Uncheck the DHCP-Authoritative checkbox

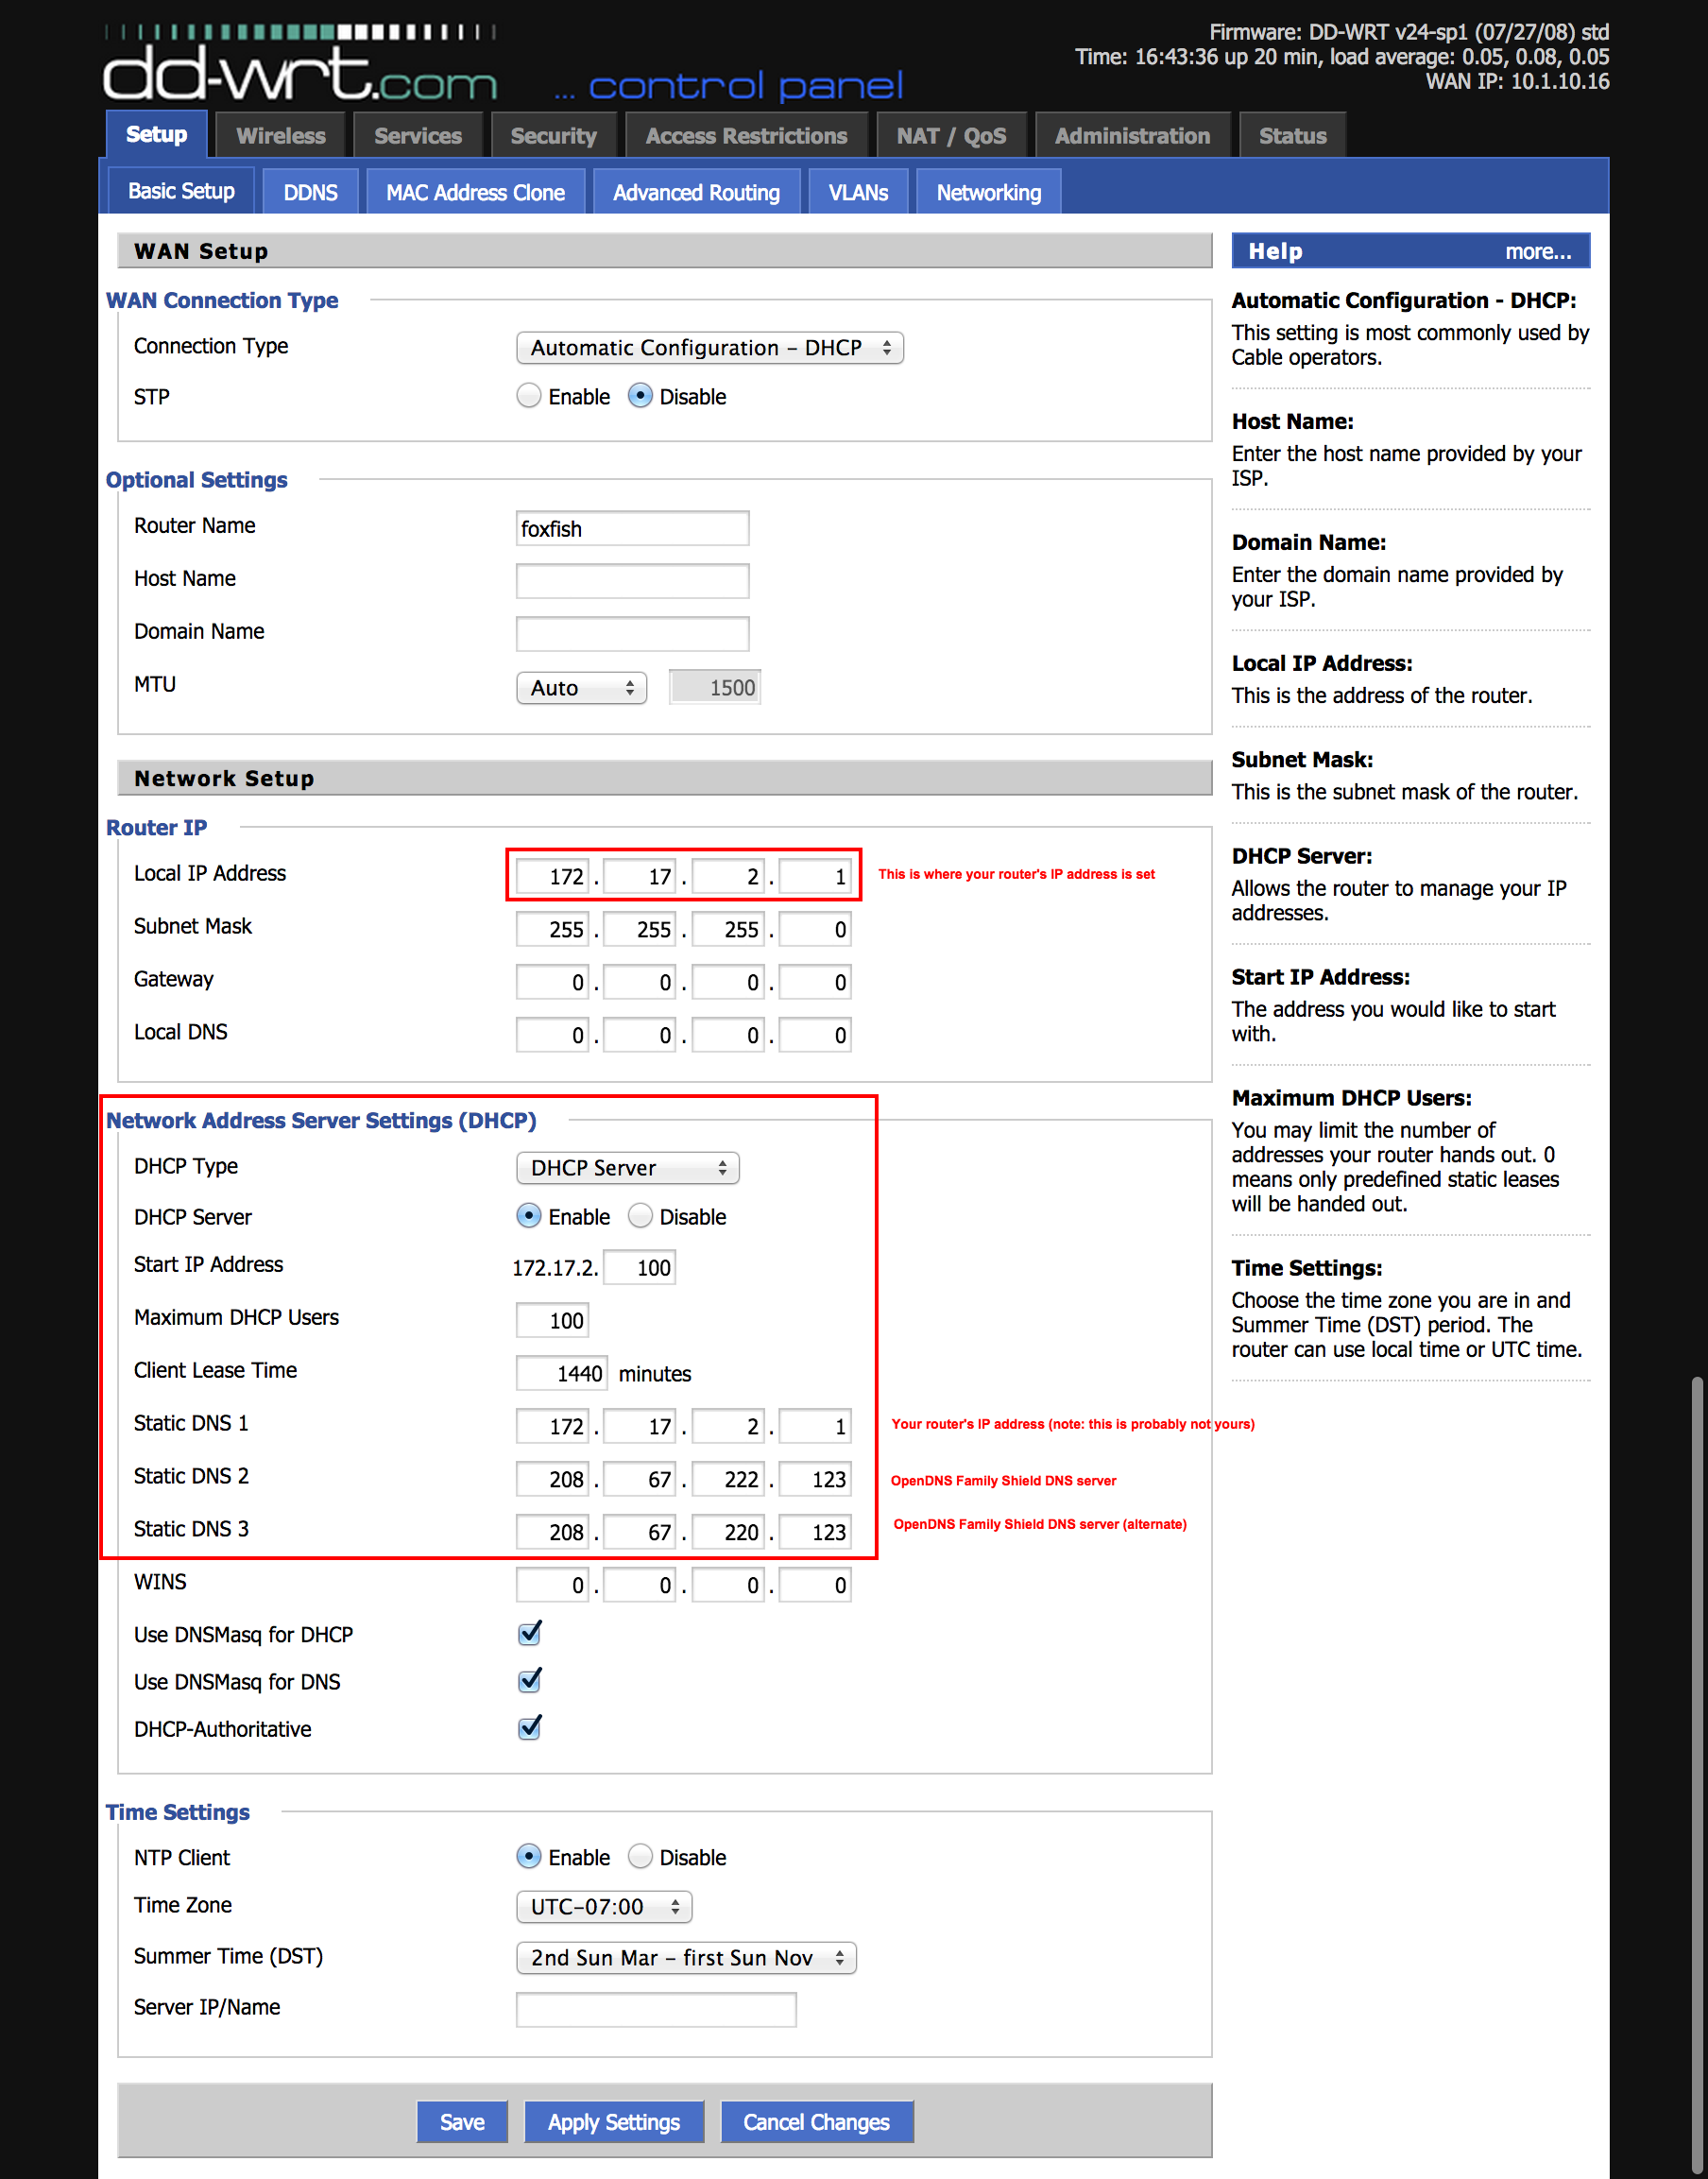[x=530, y=1728]
